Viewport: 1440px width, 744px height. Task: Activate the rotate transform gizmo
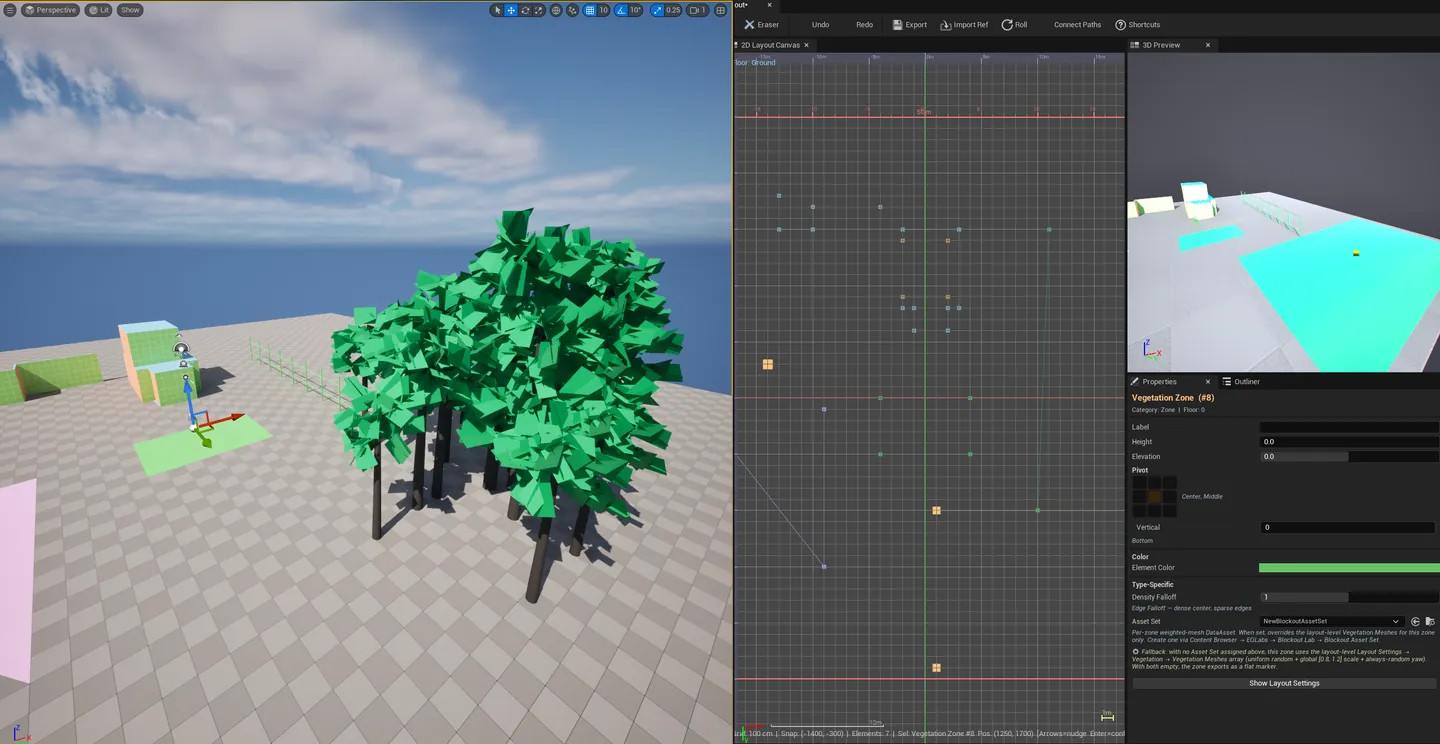tap(525, 10)
